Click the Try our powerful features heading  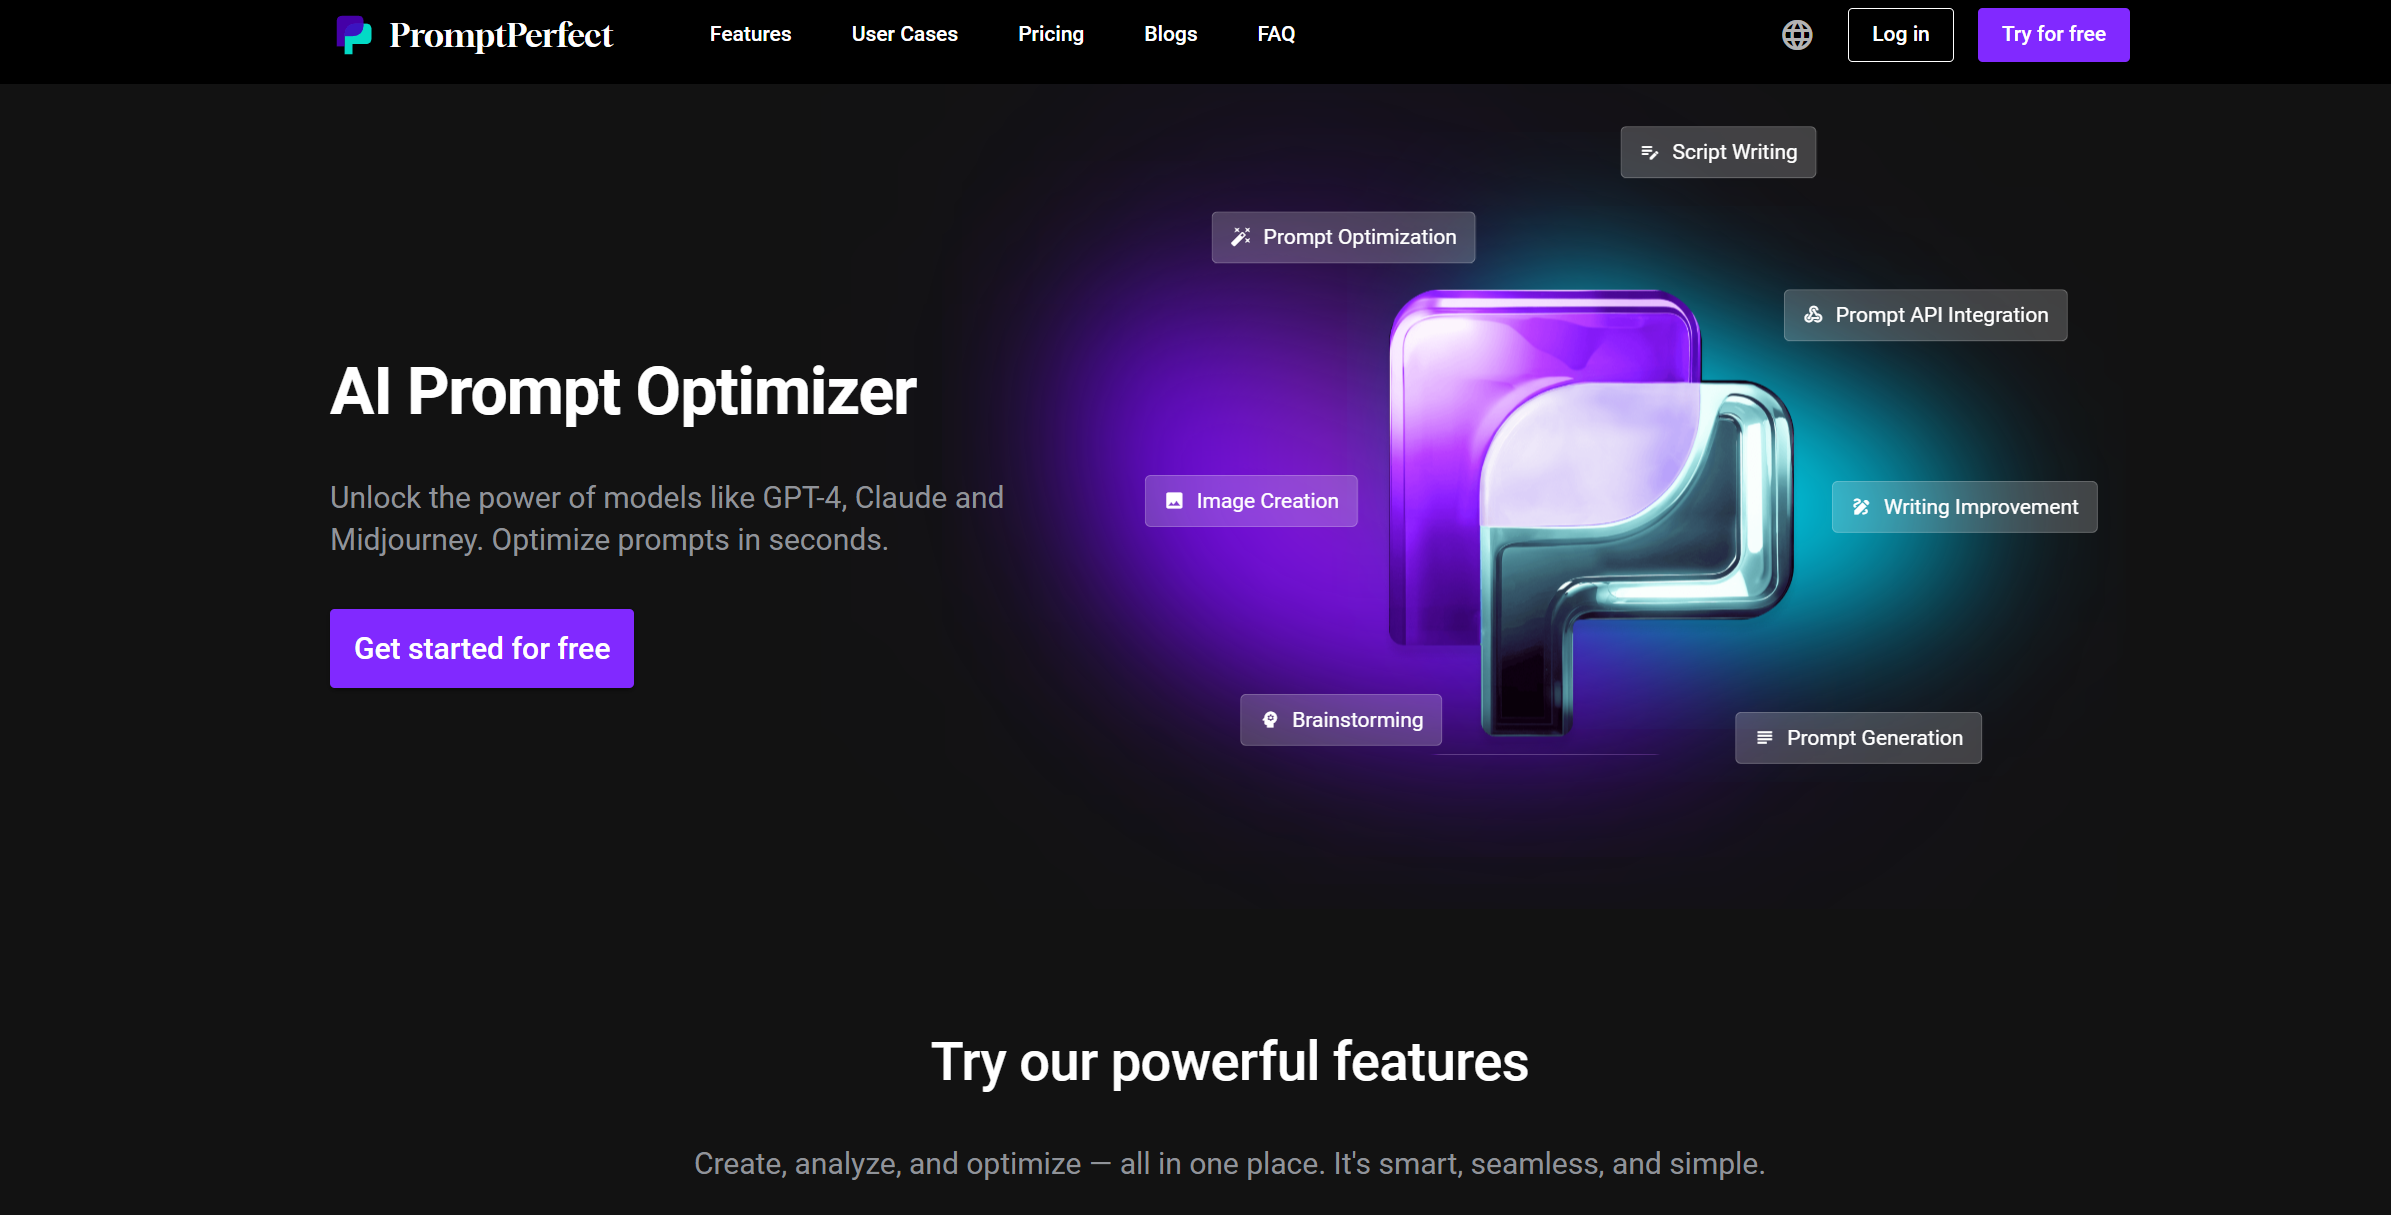coord(1229,1062)
